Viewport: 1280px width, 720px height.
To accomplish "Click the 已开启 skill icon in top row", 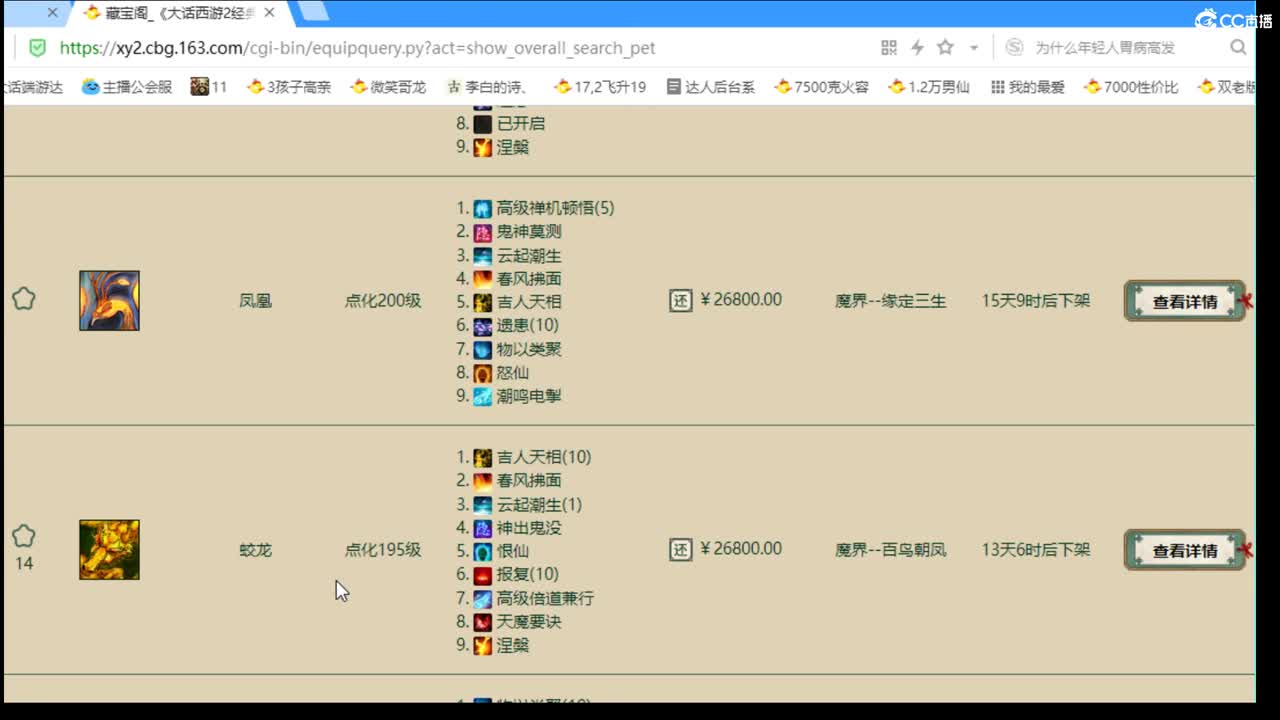I will tap(483, 124).
